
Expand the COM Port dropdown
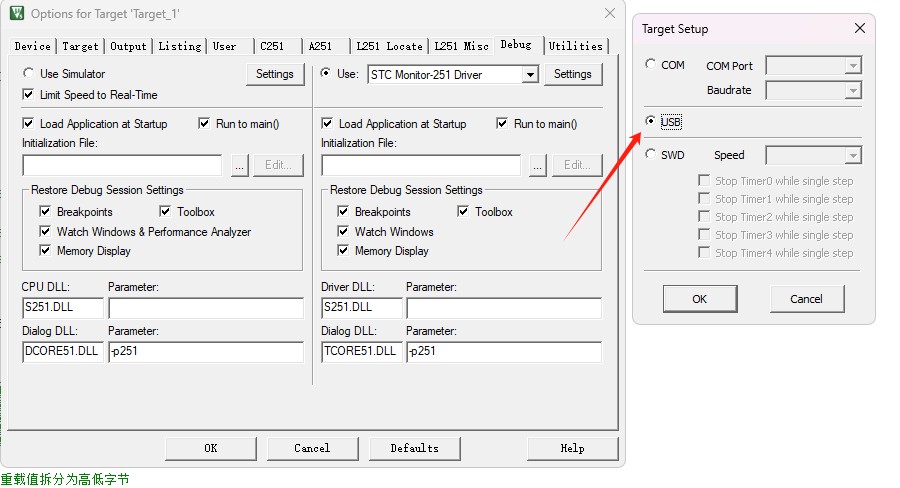853,65
